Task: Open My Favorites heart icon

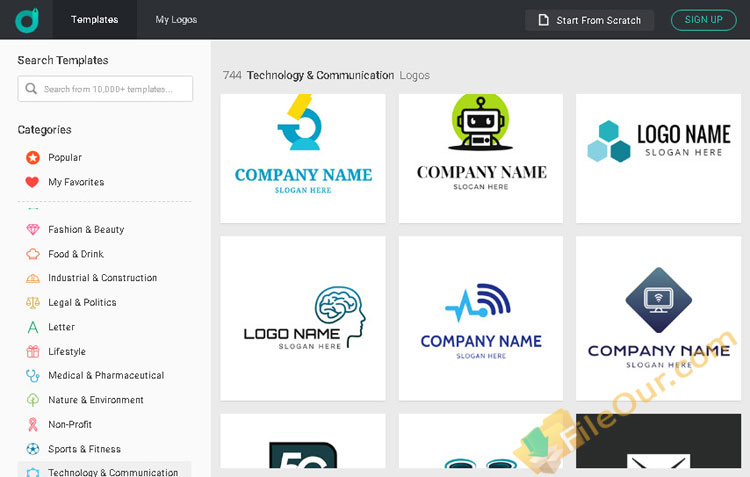Action: click(32, 182)
